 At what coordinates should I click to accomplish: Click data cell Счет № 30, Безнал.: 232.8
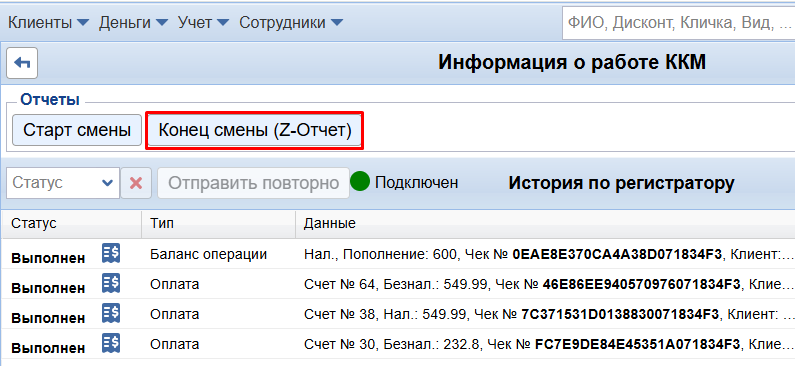click(x=545, y=344)
